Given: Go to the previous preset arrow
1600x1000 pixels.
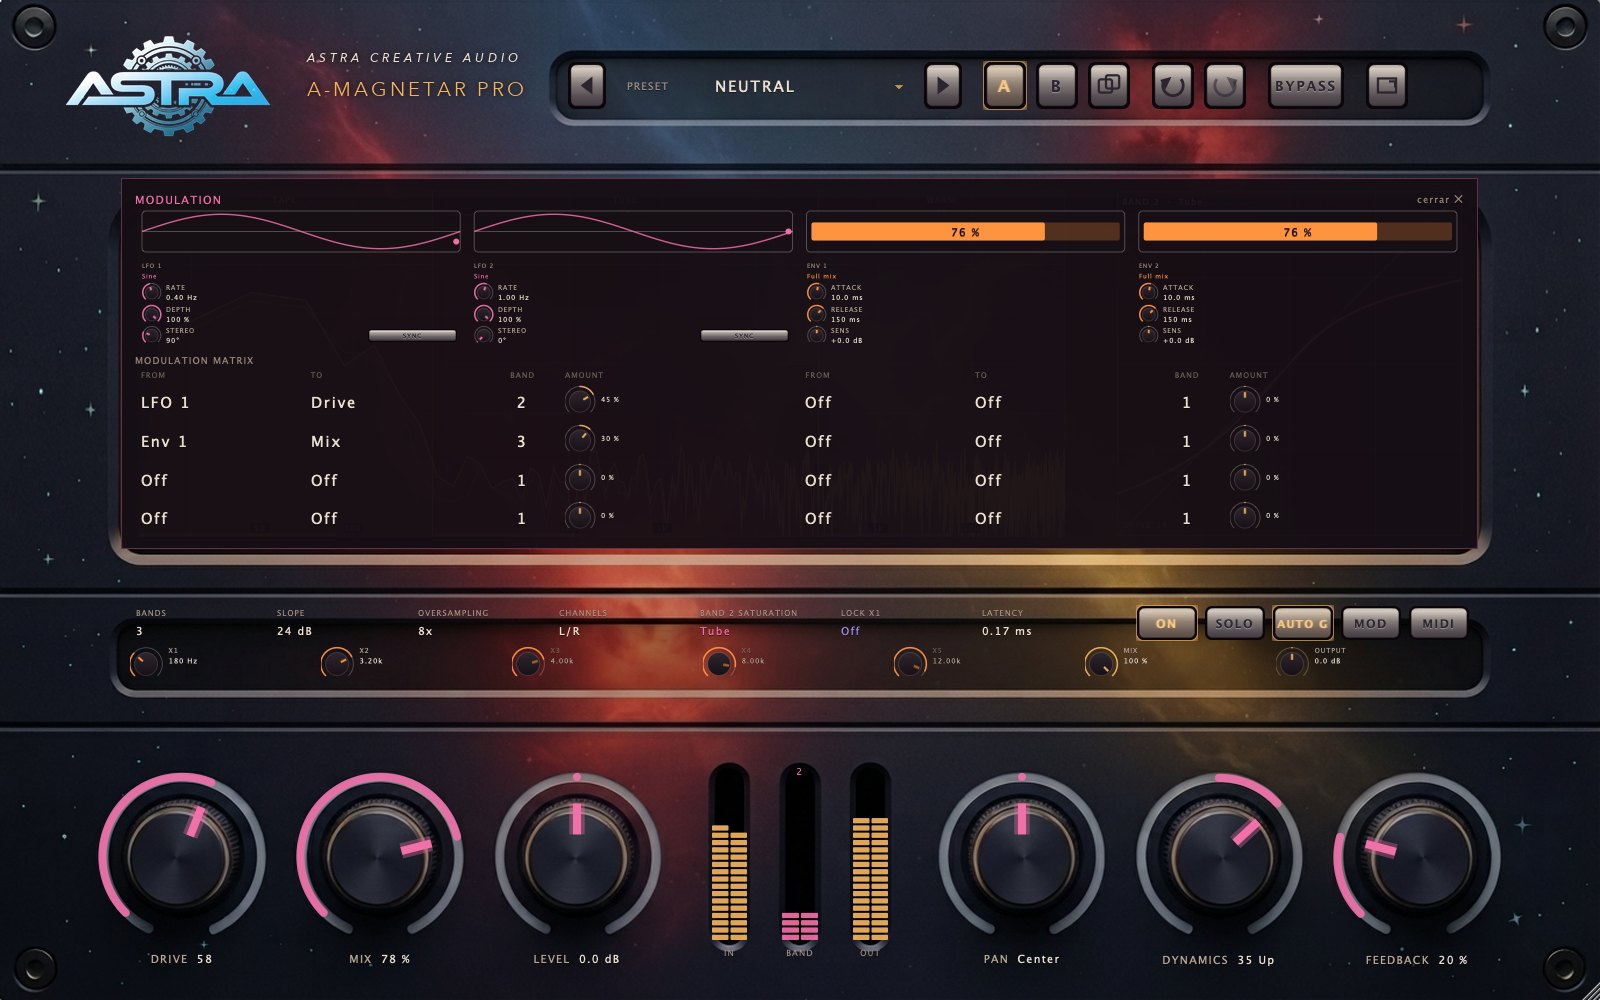Looking at the screenshot, I should tap(587, 86).
